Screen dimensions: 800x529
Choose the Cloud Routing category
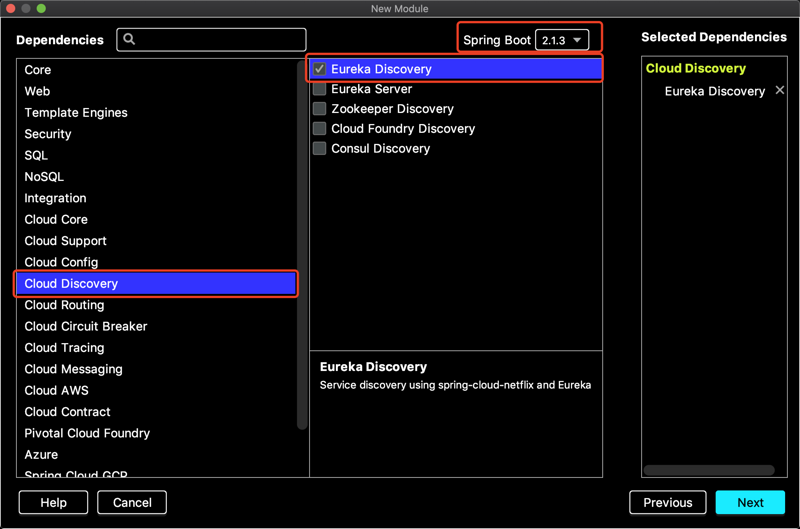(x=64, y=305)
